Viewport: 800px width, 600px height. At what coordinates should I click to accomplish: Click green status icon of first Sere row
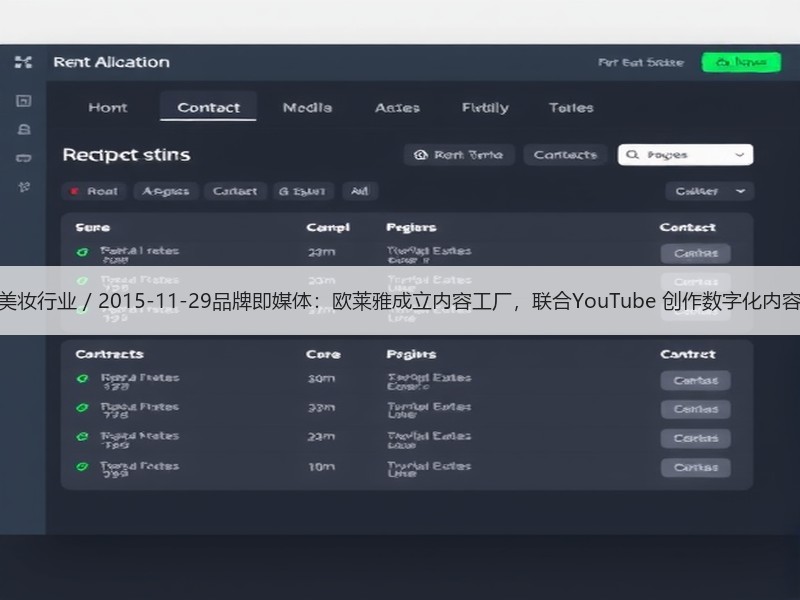pos(82,252)
